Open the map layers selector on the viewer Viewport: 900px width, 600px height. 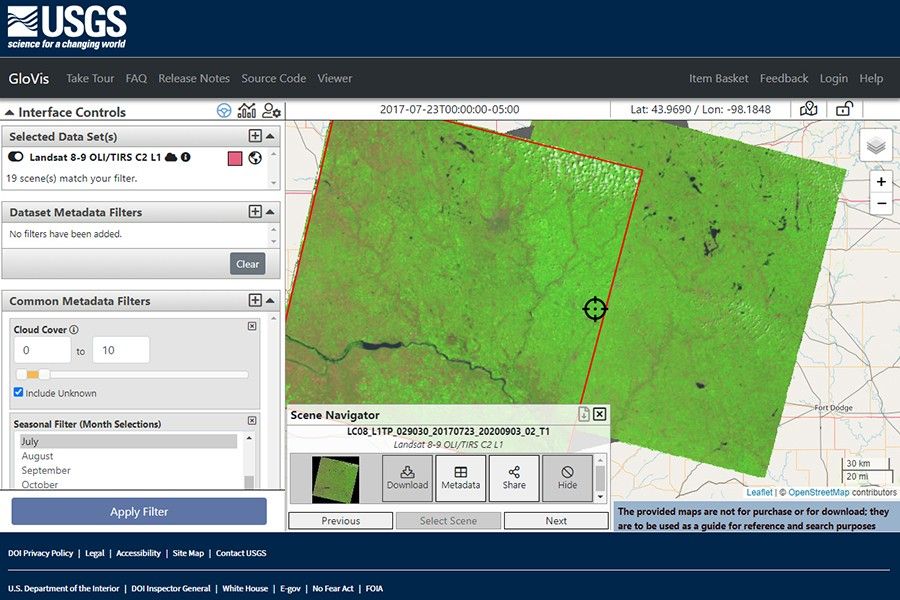pyautogui.click(x=876, y=145)
